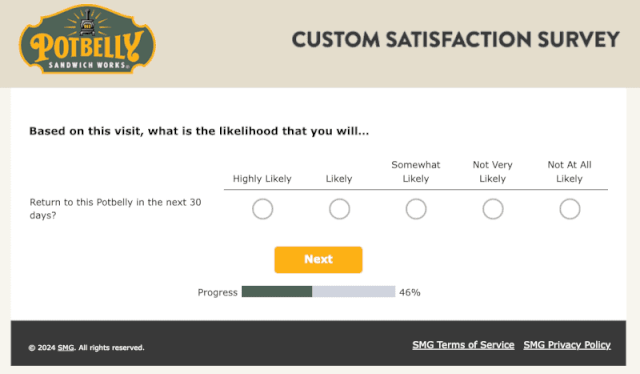Click the 46% progress percentage
The image size is (640, 374).
click(x=410, y=292)
